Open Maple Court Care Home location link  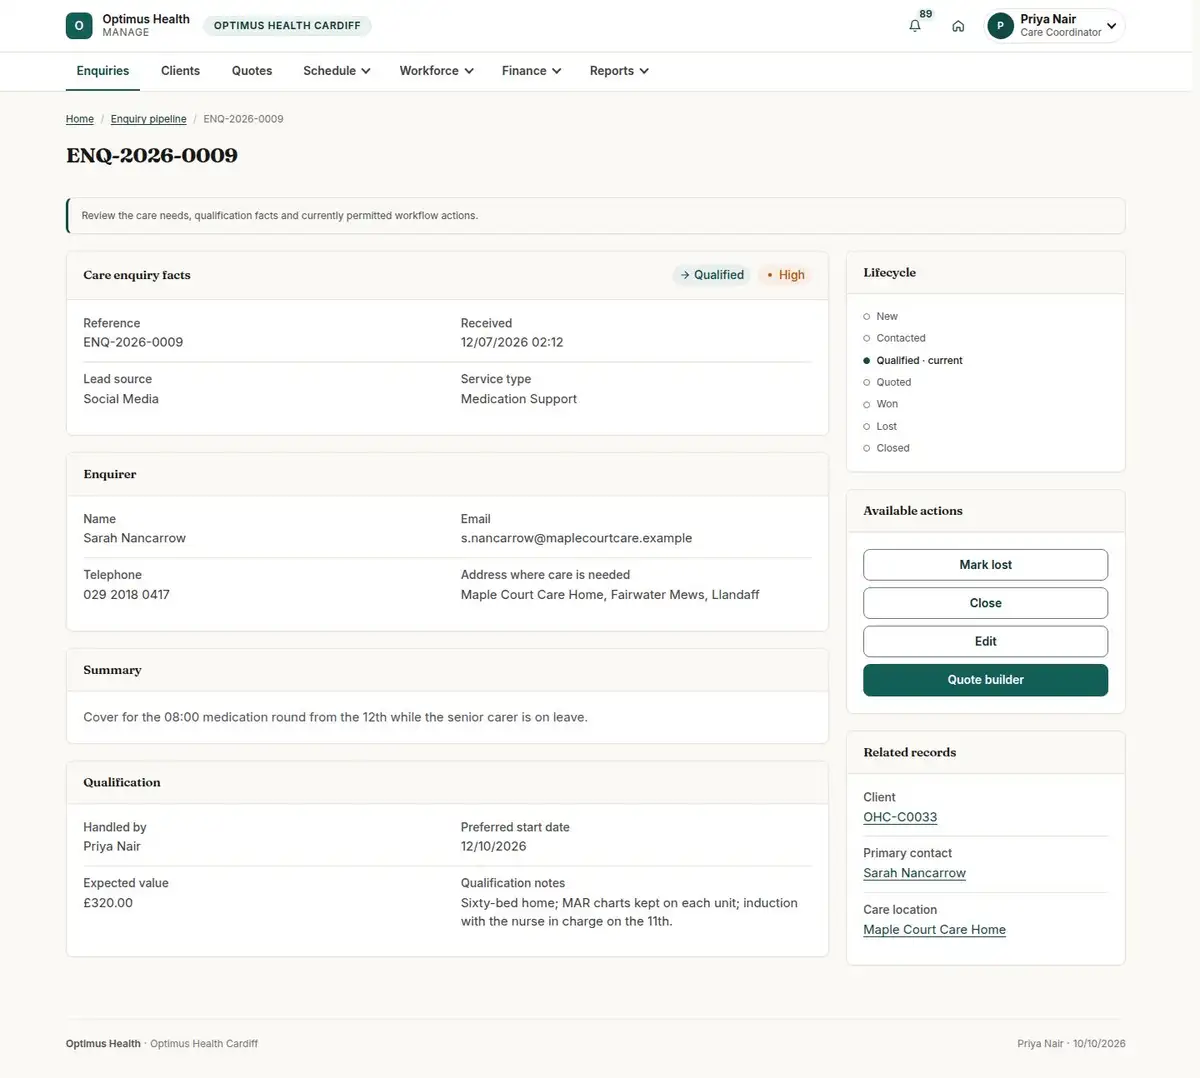click(935, 929)
